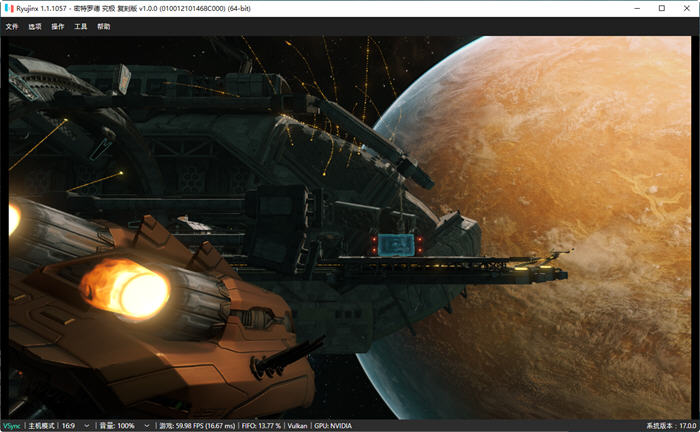This screenshot has height=432, width=700.
Task: Minimize the Ryujinx window
Action: 637,8
